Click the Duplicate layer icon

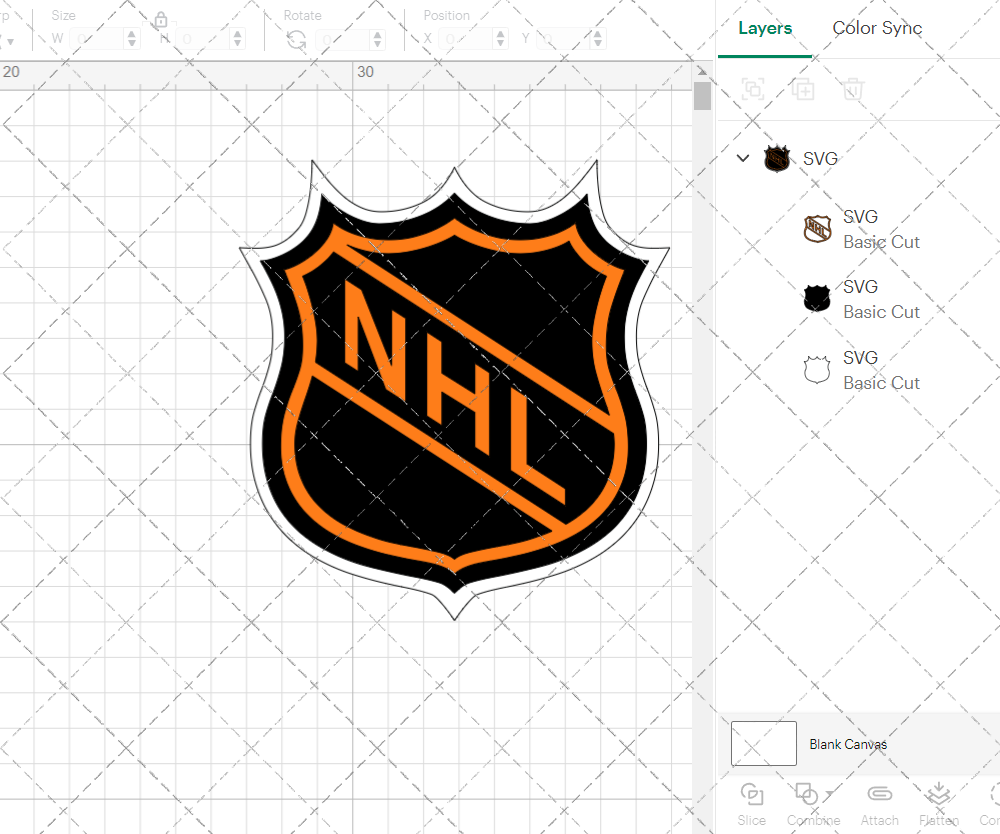click(802, 90)
